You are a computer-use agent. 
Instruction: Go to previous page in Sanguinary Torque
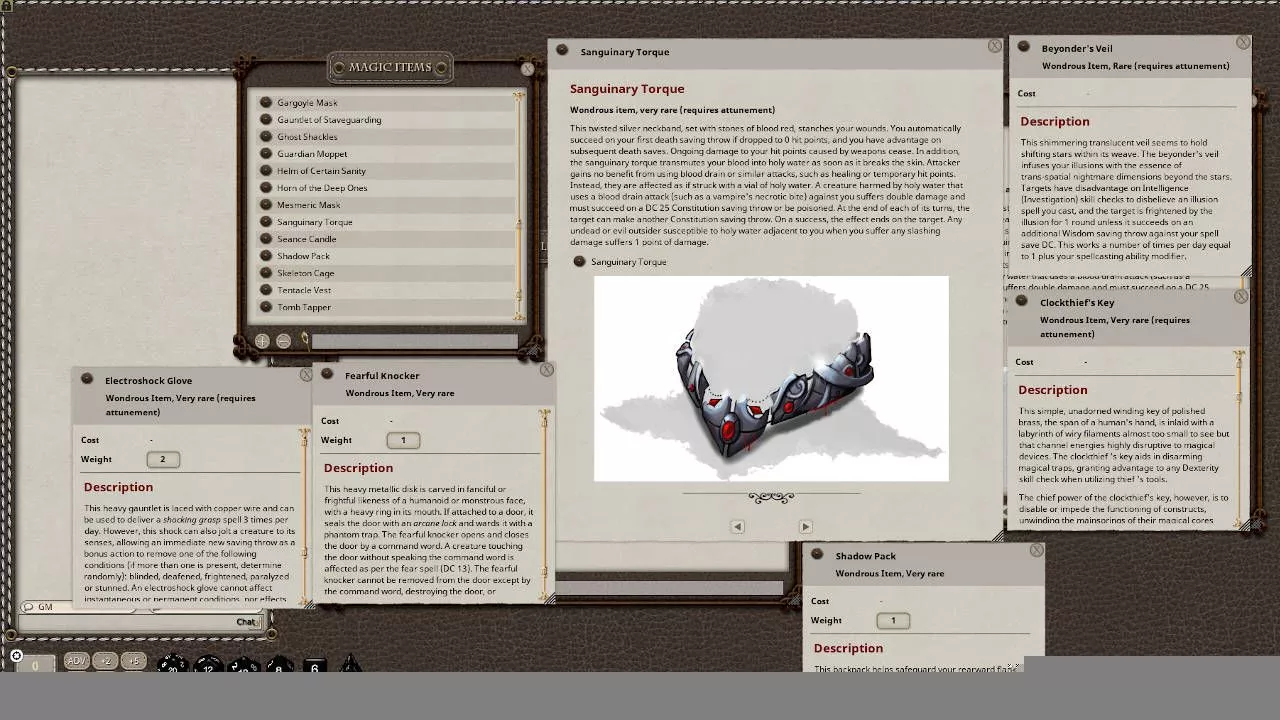tap(737, 526)
